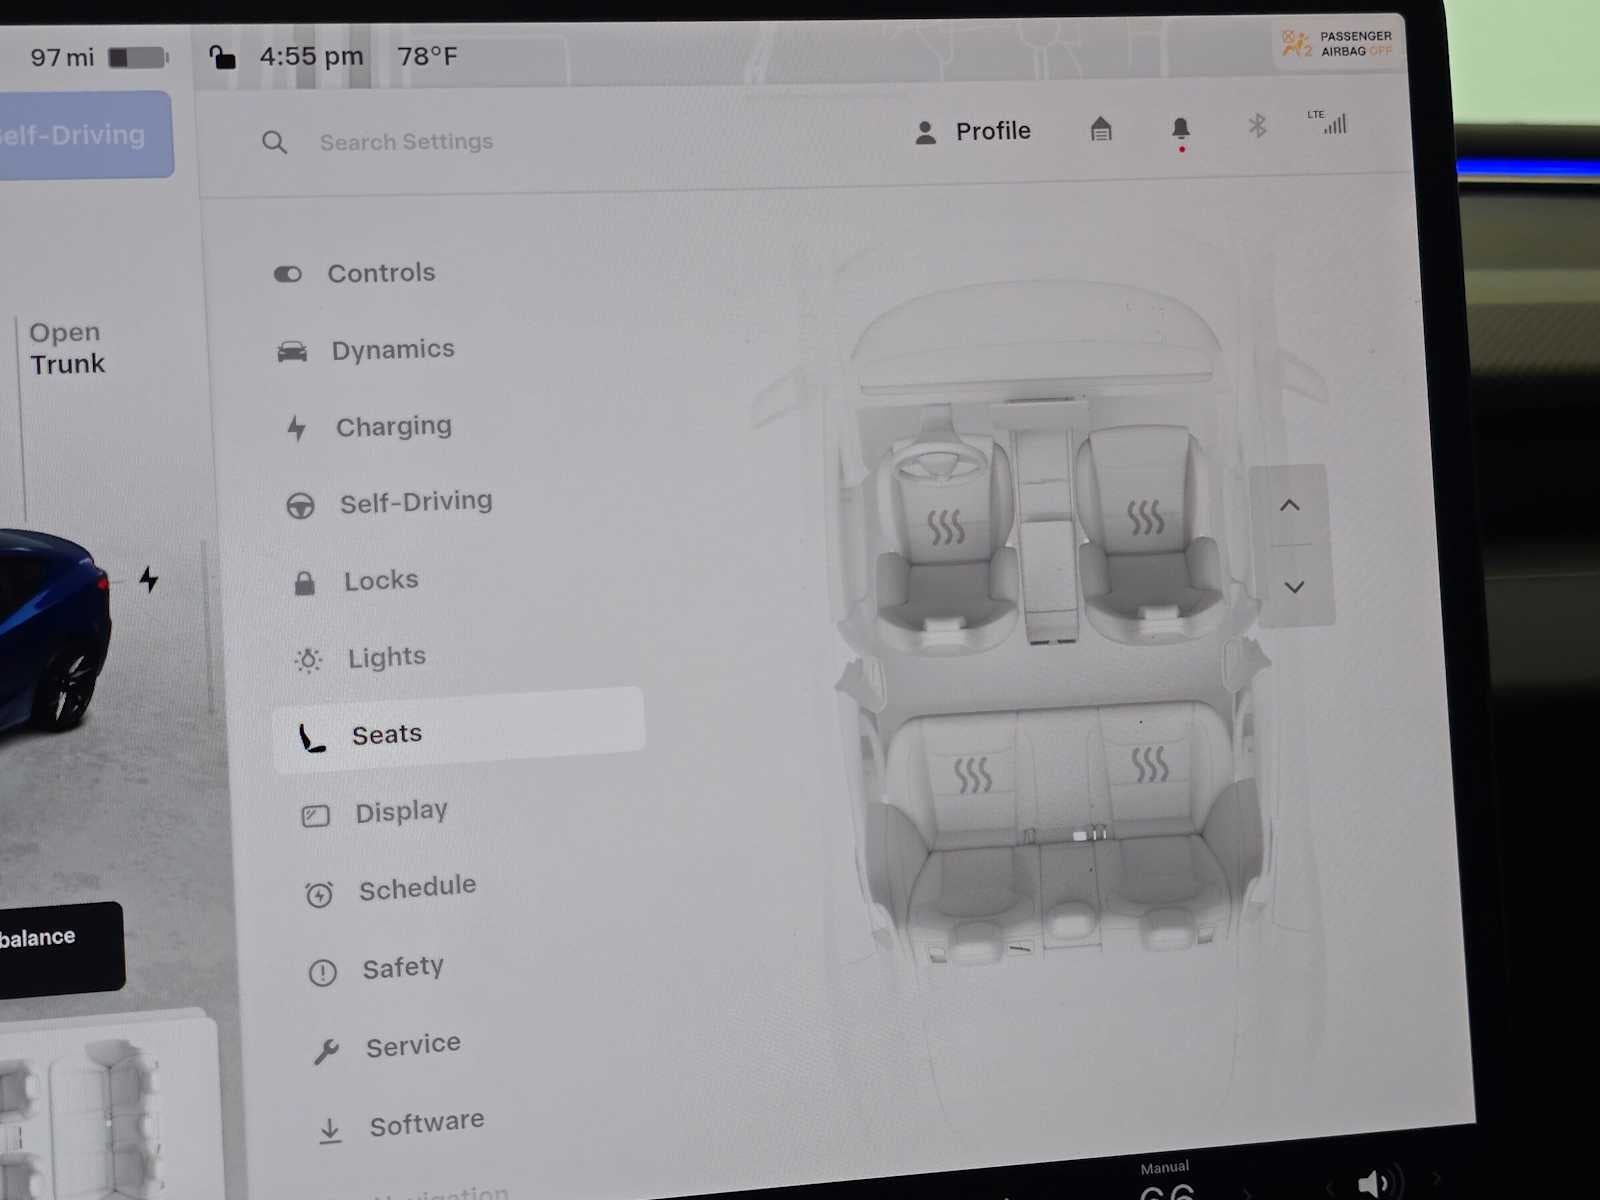Open the Controls settings menu
The image size is (1600, 1200).
355,273
